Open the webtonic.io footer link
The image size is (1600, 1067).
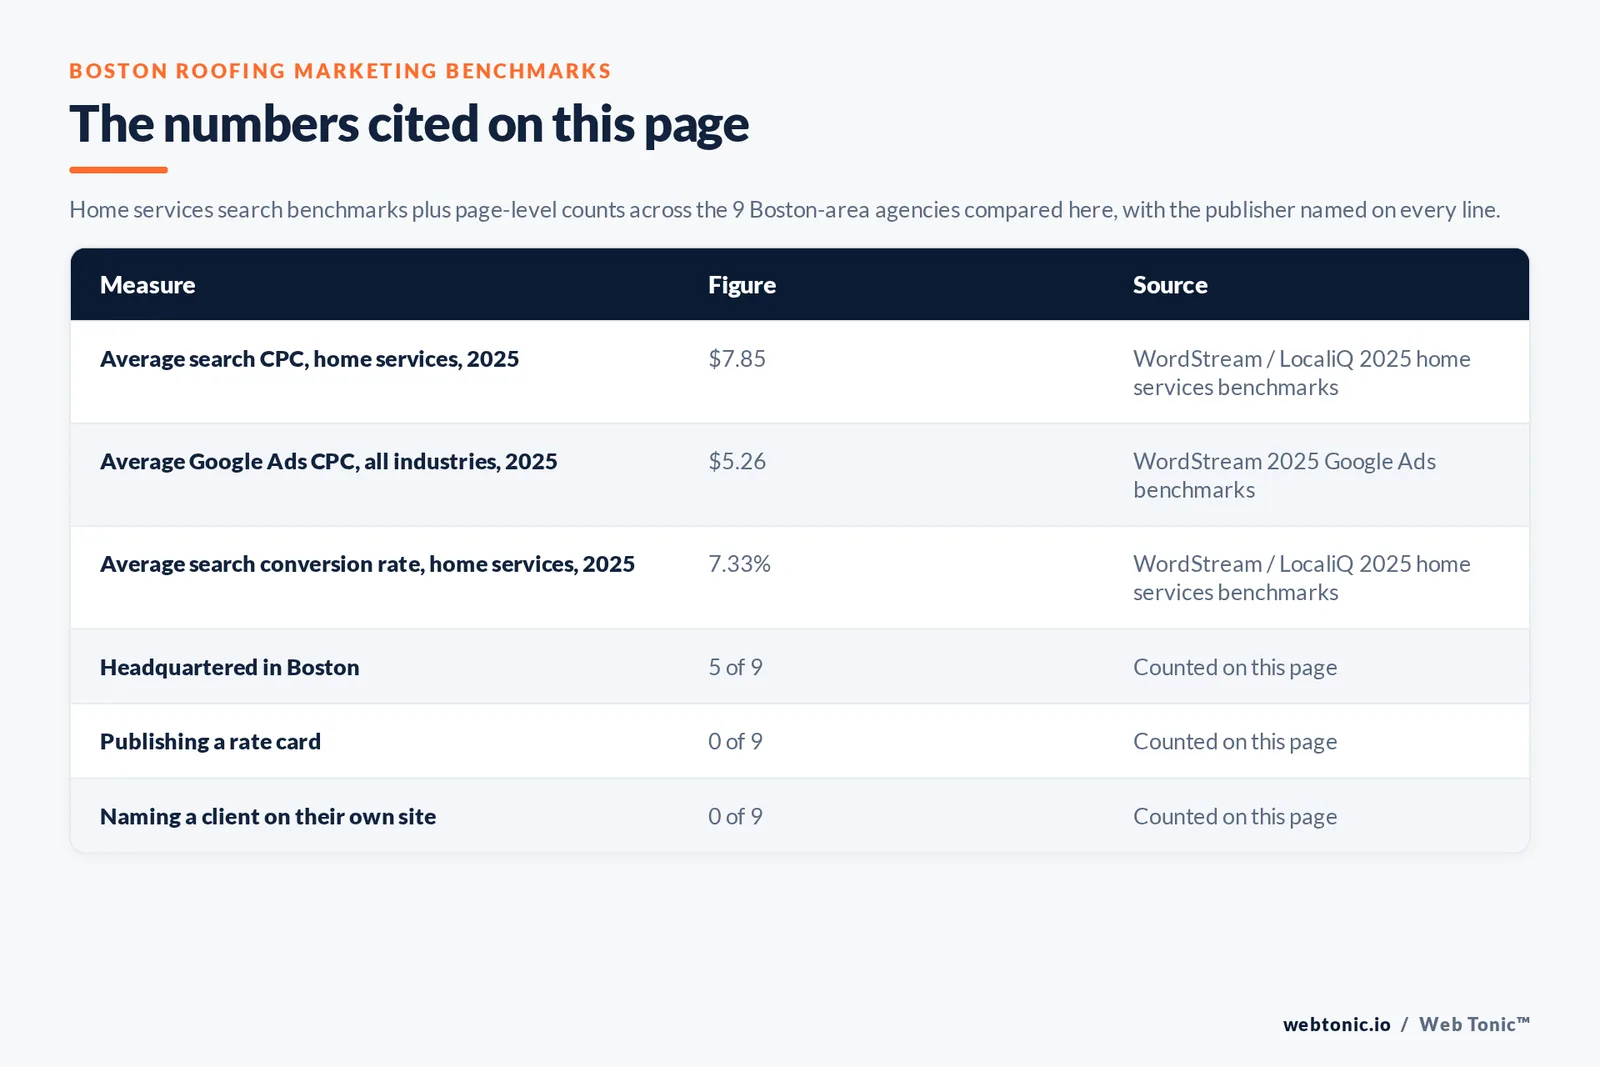coord(1336,1024)
